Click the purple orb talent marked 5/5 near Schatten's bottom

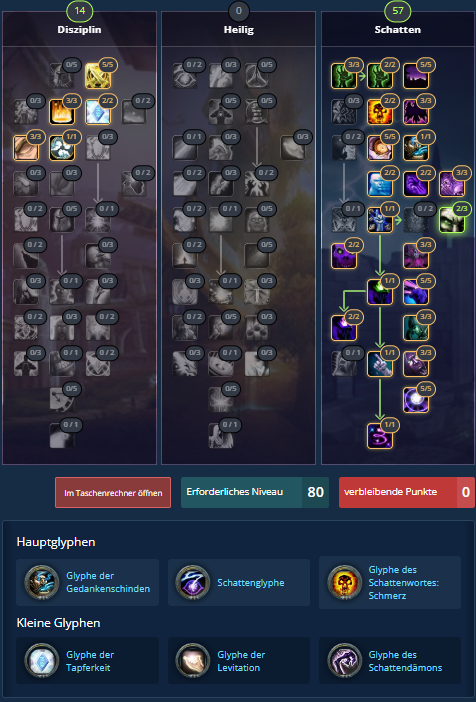pos(416,400)
